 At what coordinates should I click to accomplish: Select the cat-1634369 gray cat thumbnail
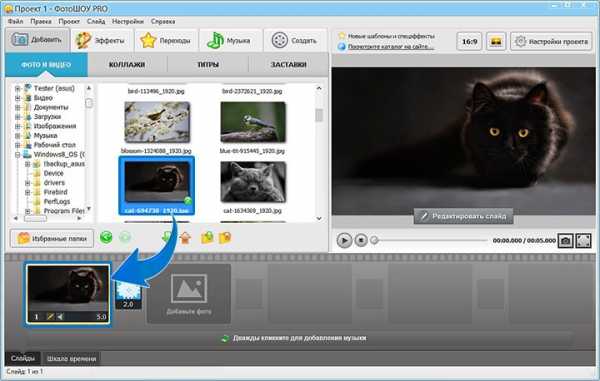(253, 182)
